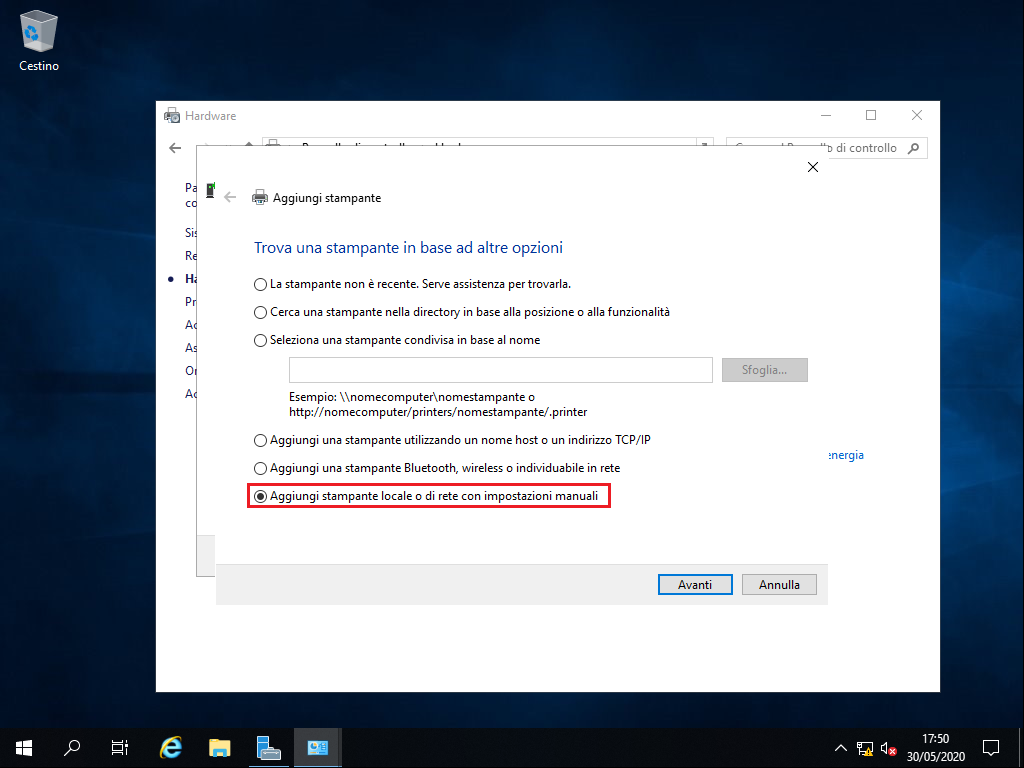Go back in the Hardware window
Screen dimensions: 1024x768
point(175,148)
